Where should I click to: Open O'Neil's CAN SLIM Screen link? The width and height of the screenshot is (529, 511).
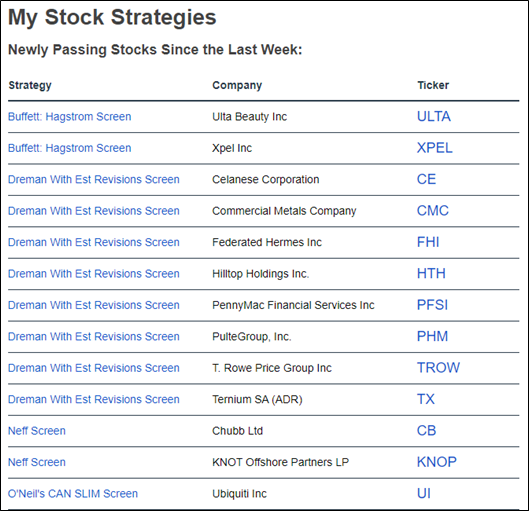[73, 493]
